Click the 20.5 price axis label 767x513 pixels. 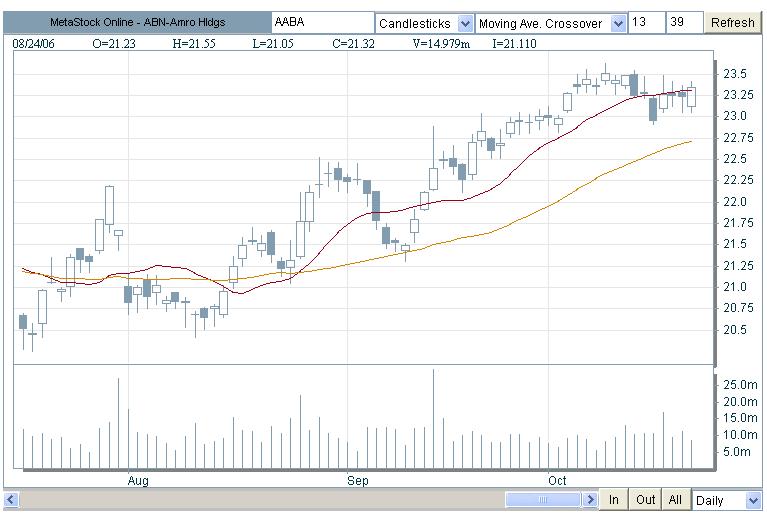coord(735,330)
